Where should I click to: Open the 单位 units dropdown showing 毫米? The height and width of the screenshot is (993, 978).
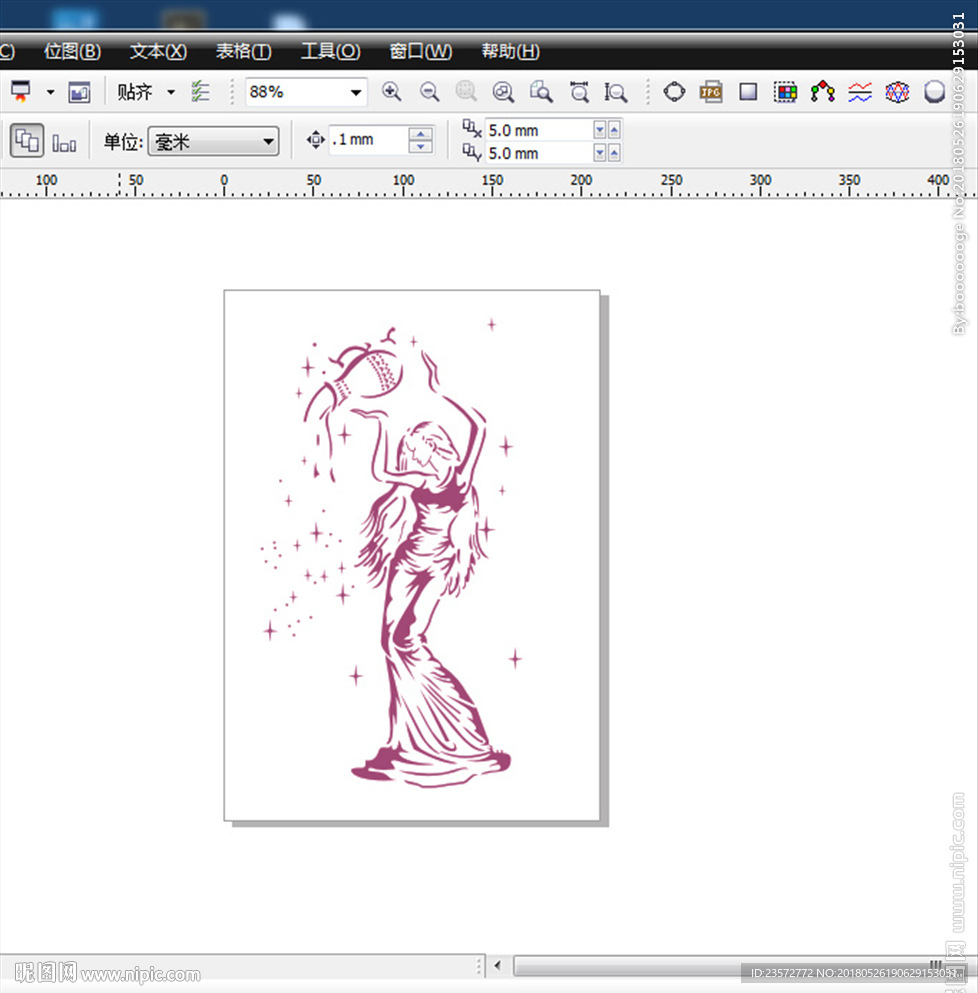coord(213,141)
